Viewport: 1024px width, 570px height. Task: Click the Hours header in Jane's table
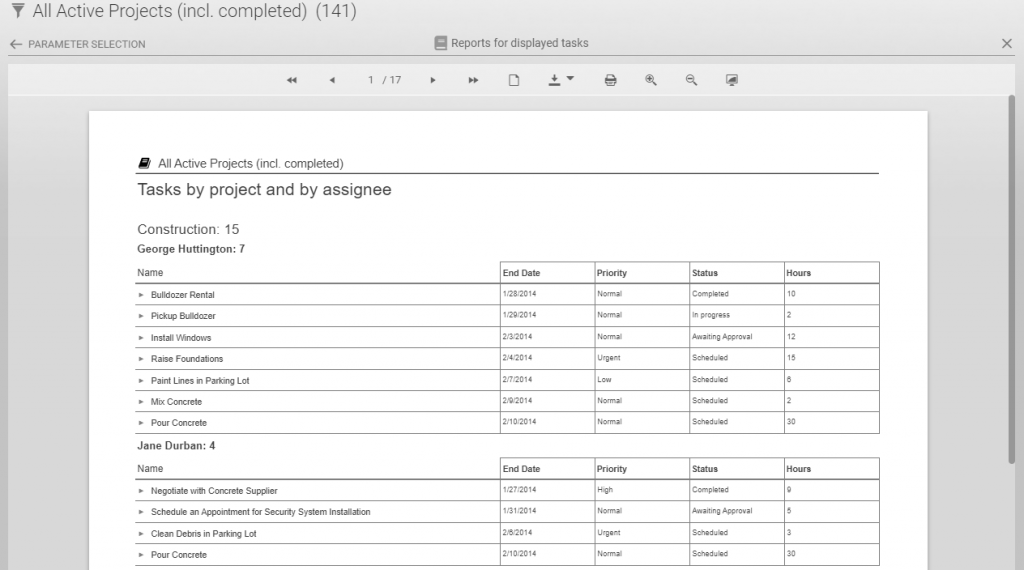798,469
